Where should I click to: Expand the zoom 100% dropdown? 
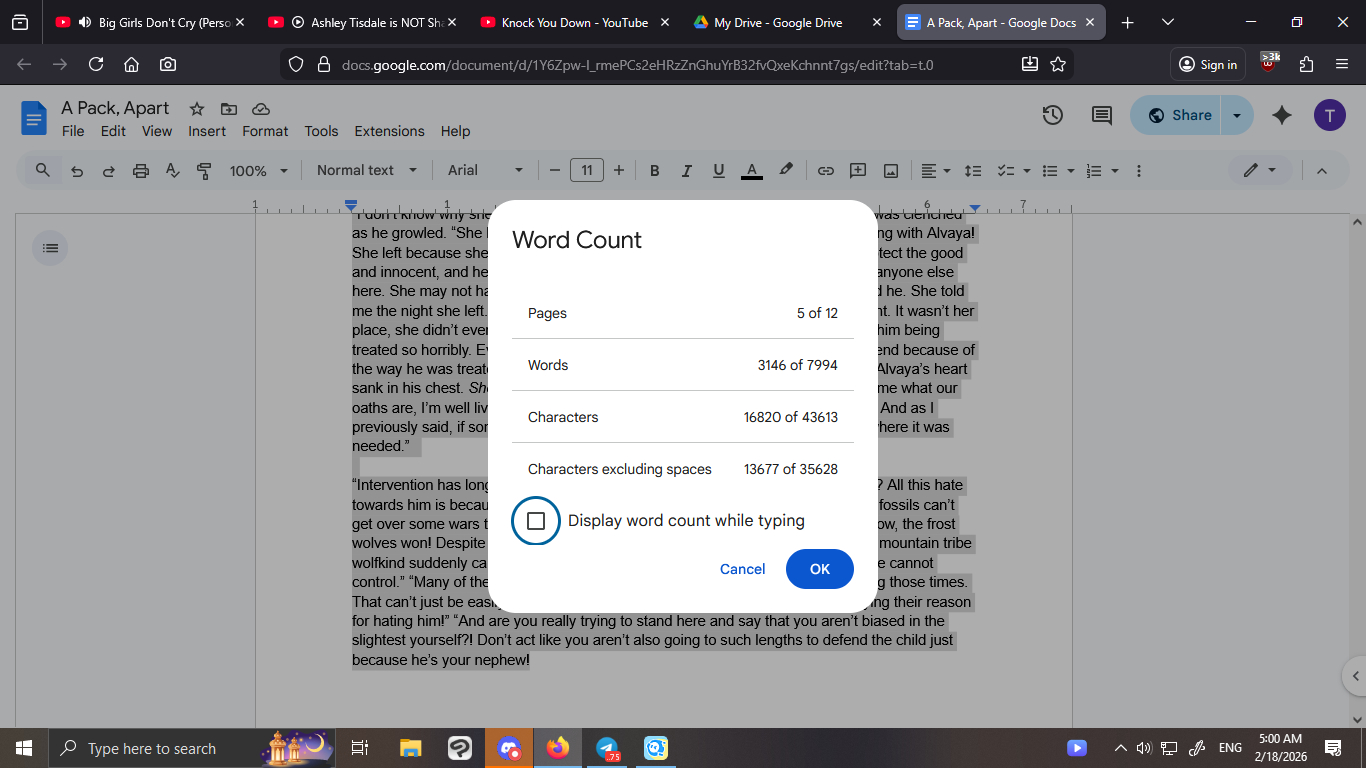pyautogui.click(x=258, y=171)
